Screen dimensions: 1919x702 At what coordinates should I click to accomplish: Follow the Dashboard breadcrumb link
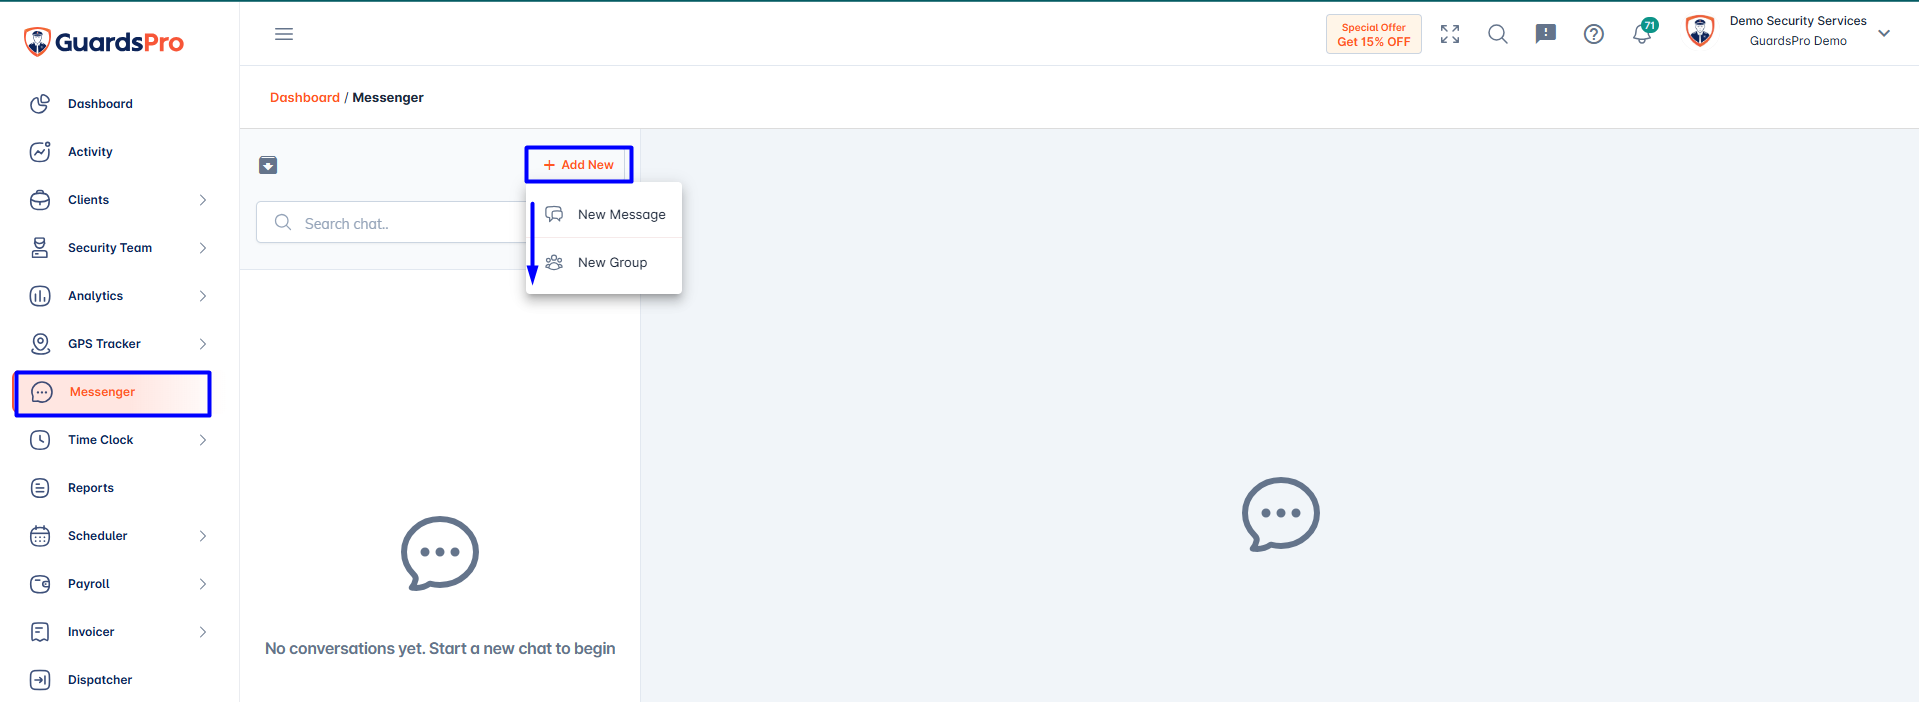(305, 97)
